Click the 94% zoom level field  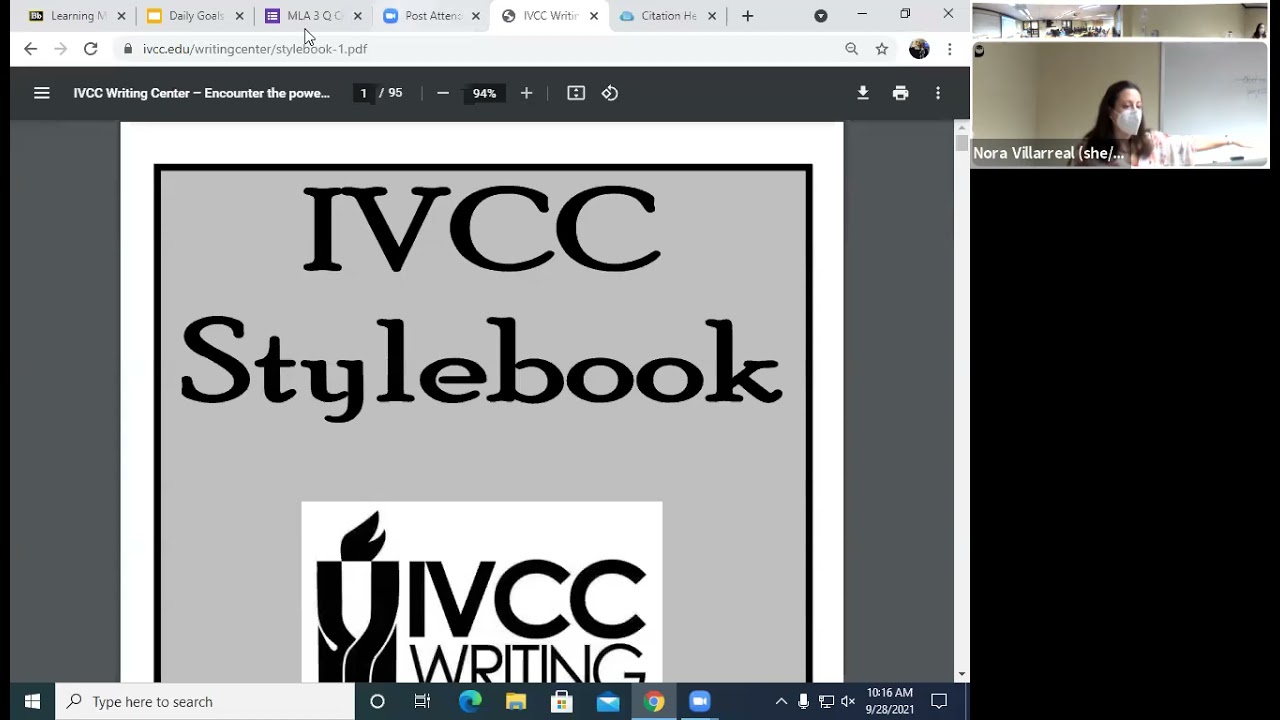484,93
